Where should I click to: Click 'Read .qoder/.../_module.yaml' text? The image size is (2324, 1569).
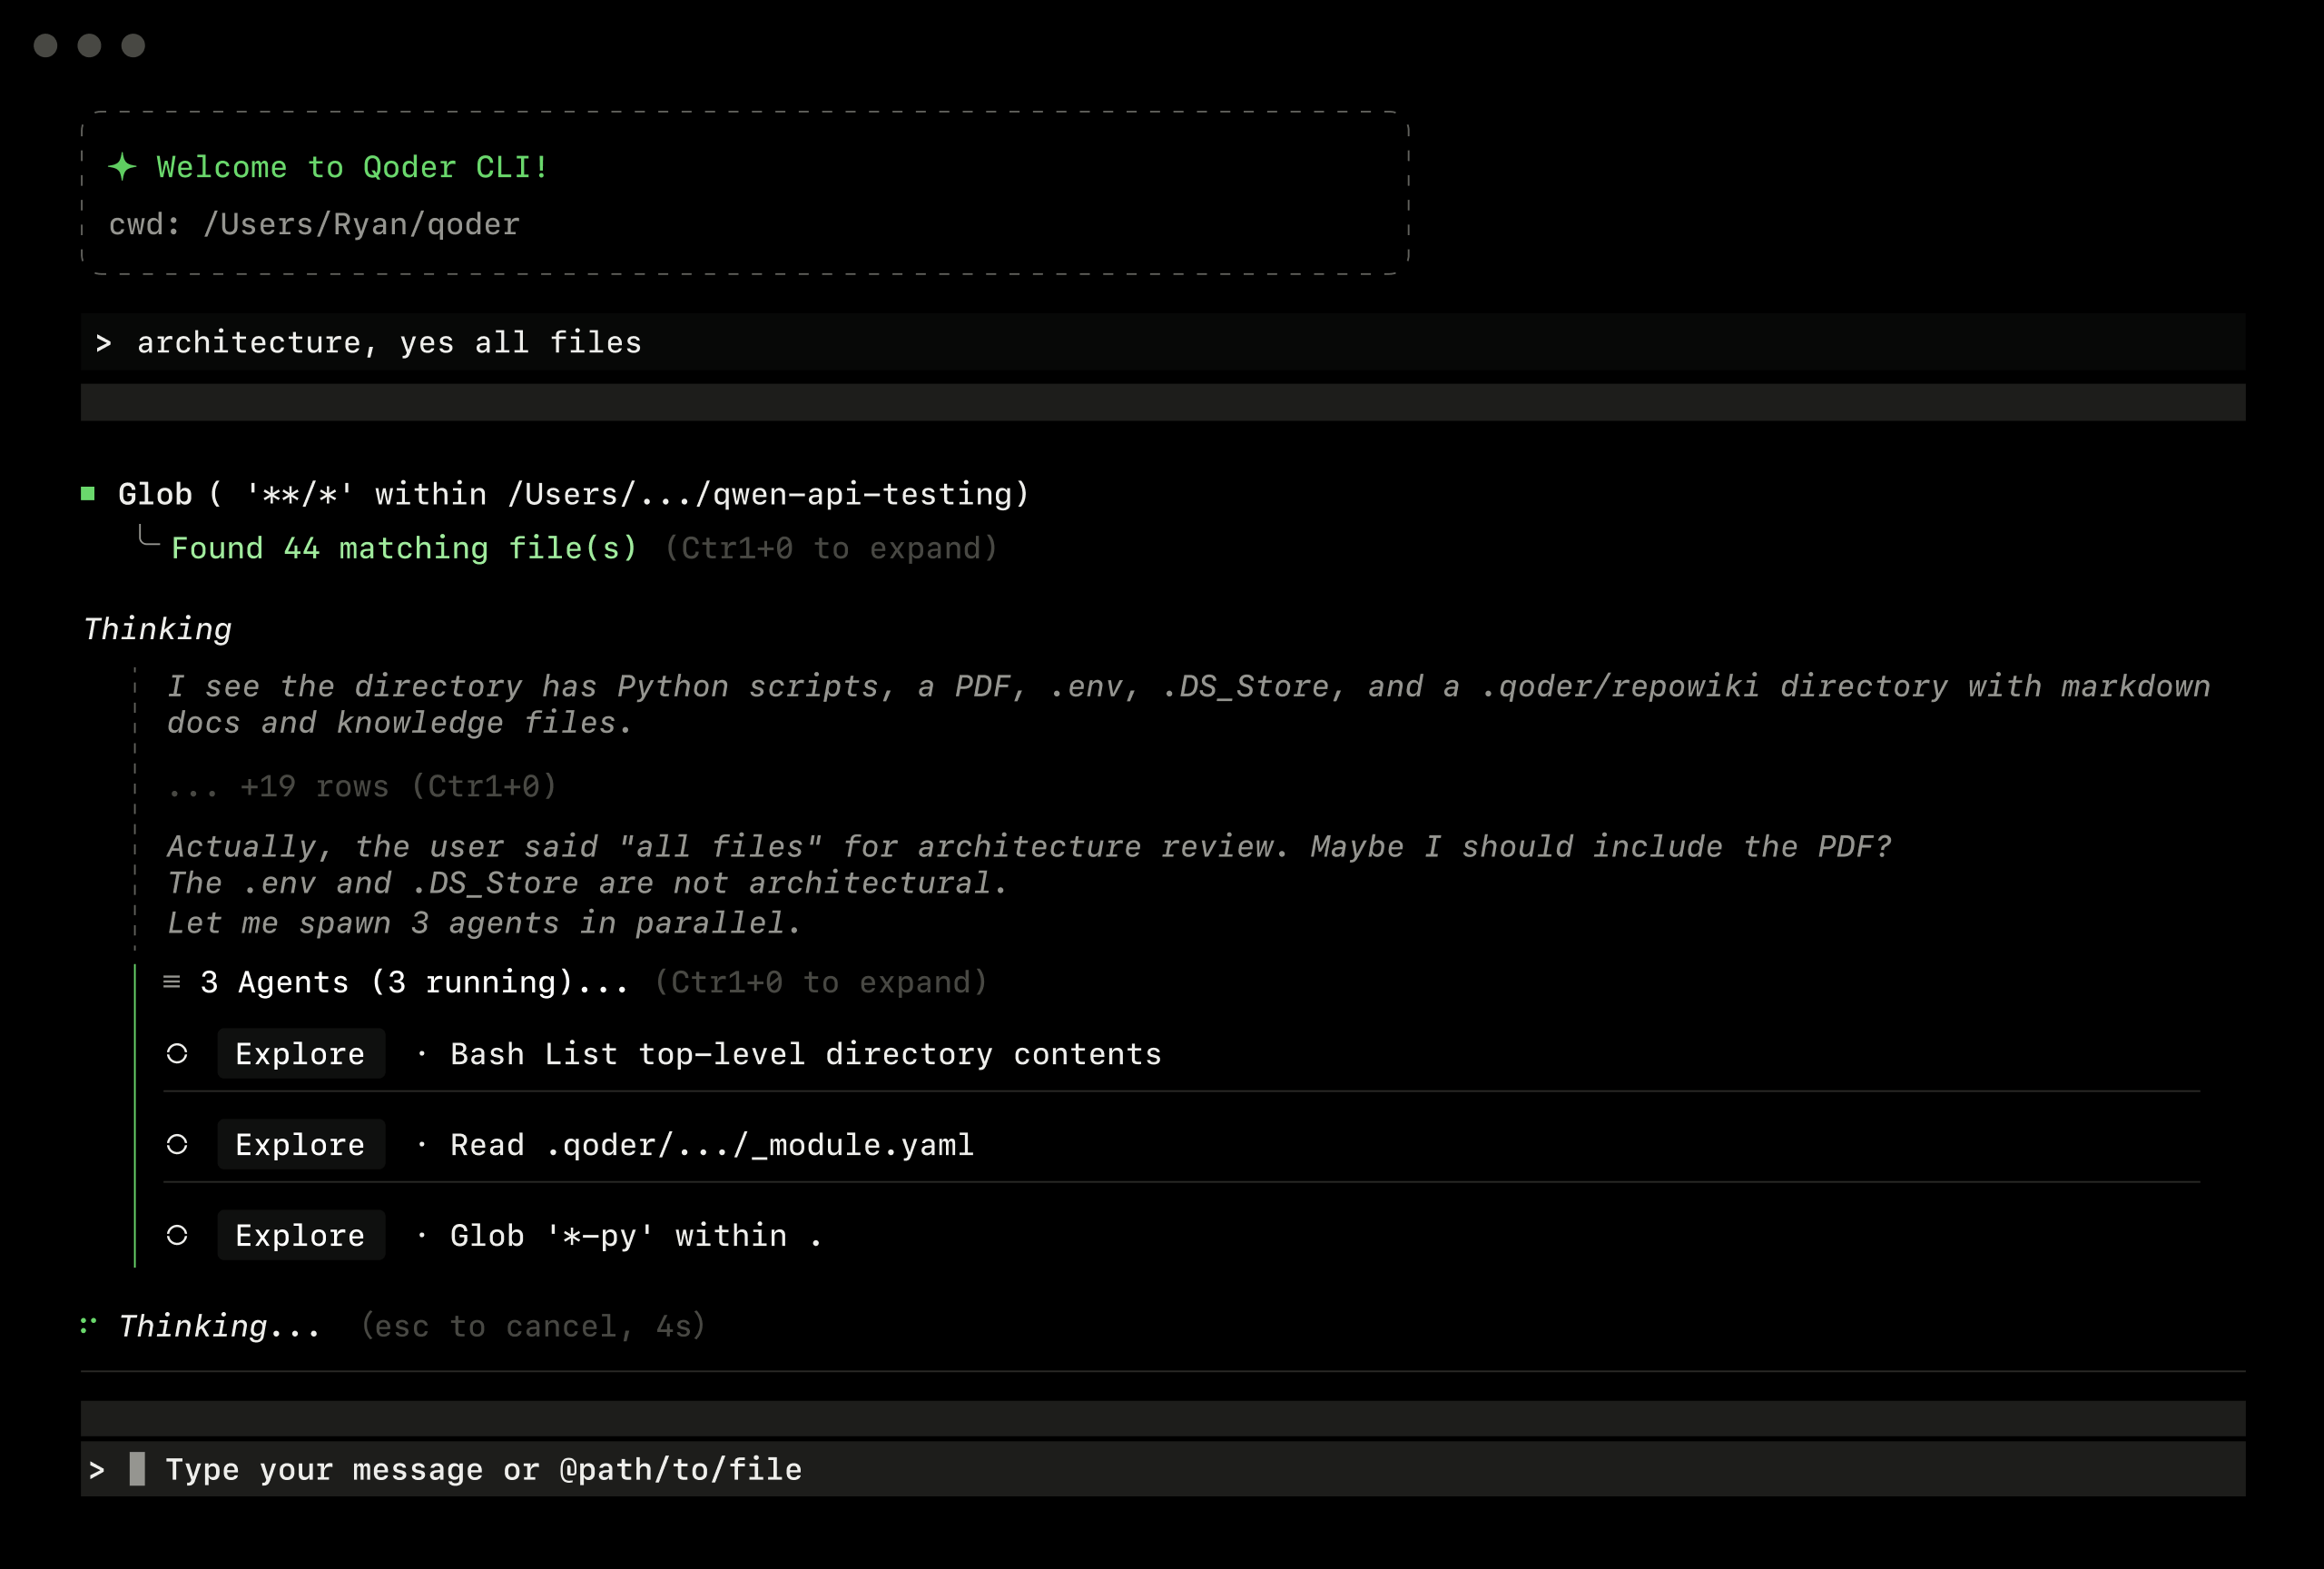(712, 1145)
